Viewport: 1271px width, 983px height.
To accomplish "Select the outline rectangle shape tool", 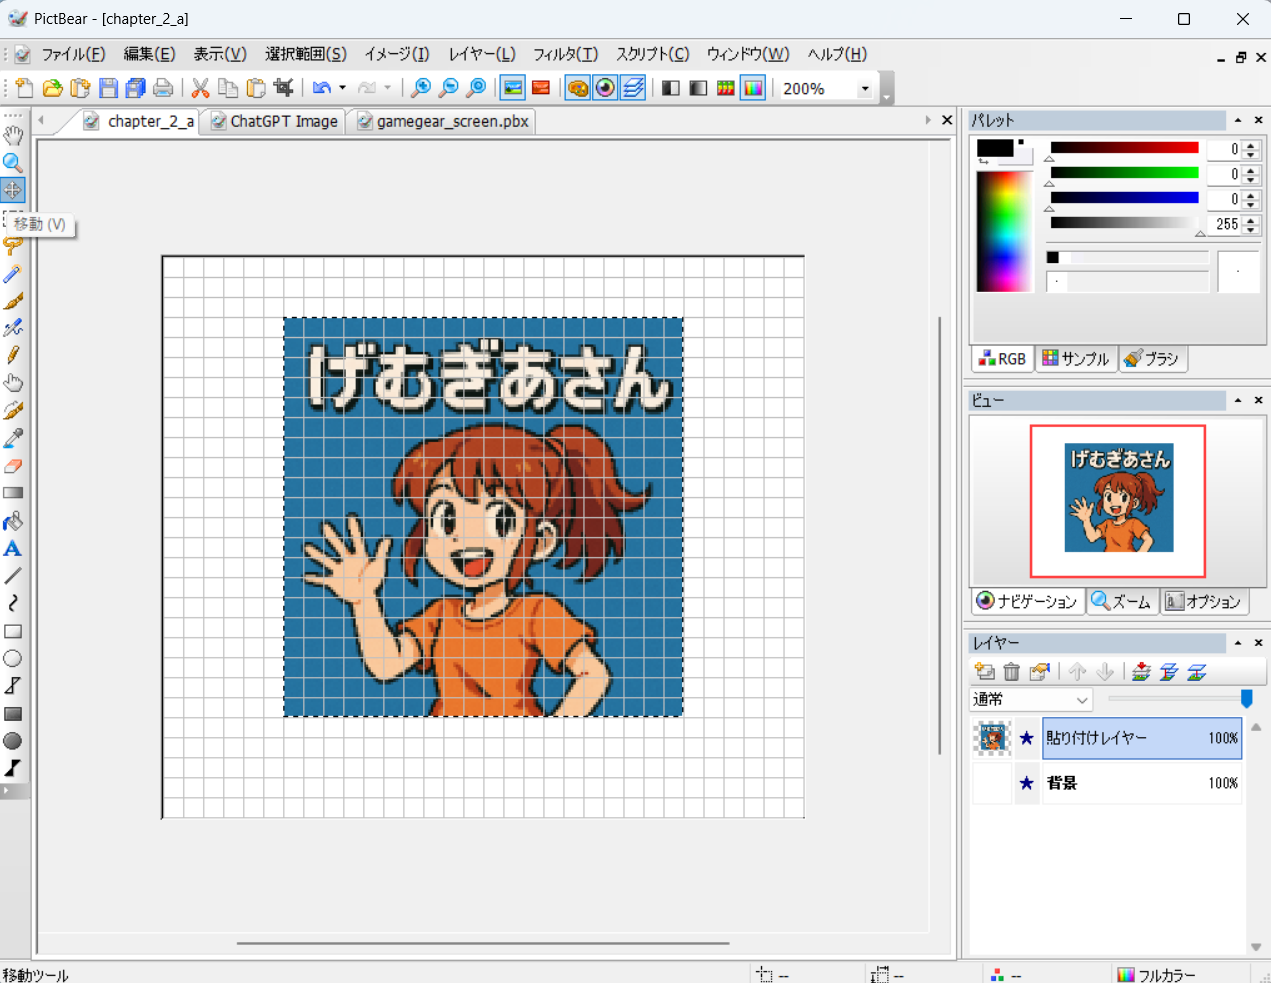I will click(x=13, y=631).
